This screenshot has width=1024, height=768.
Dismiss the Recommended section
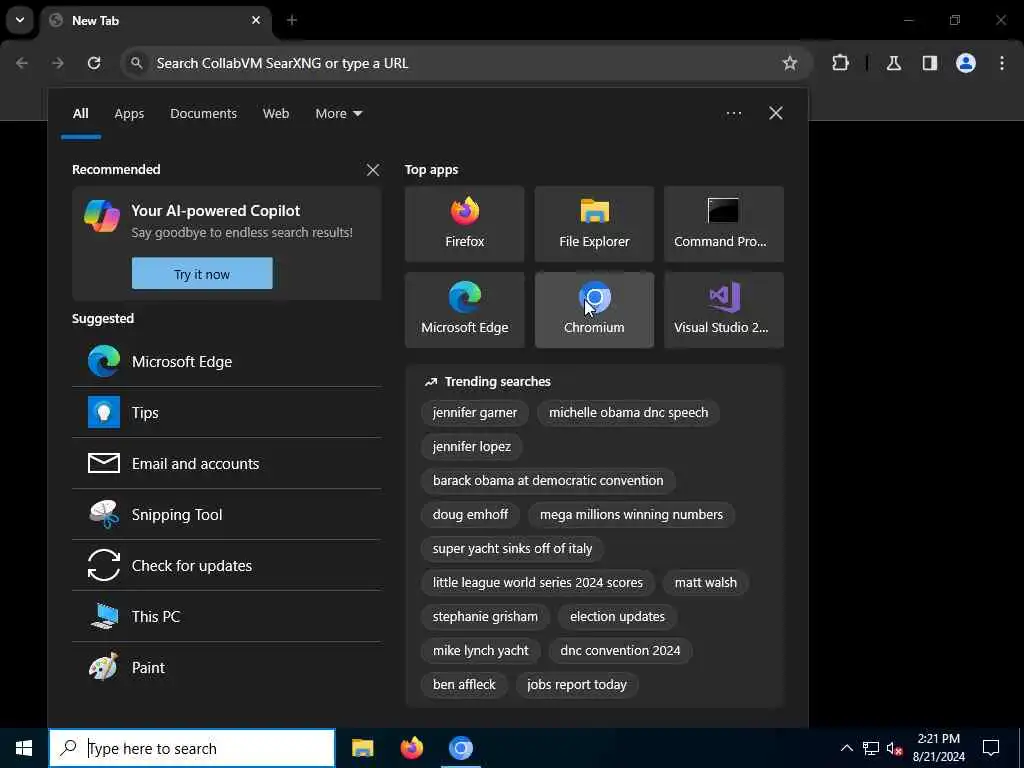373,170
